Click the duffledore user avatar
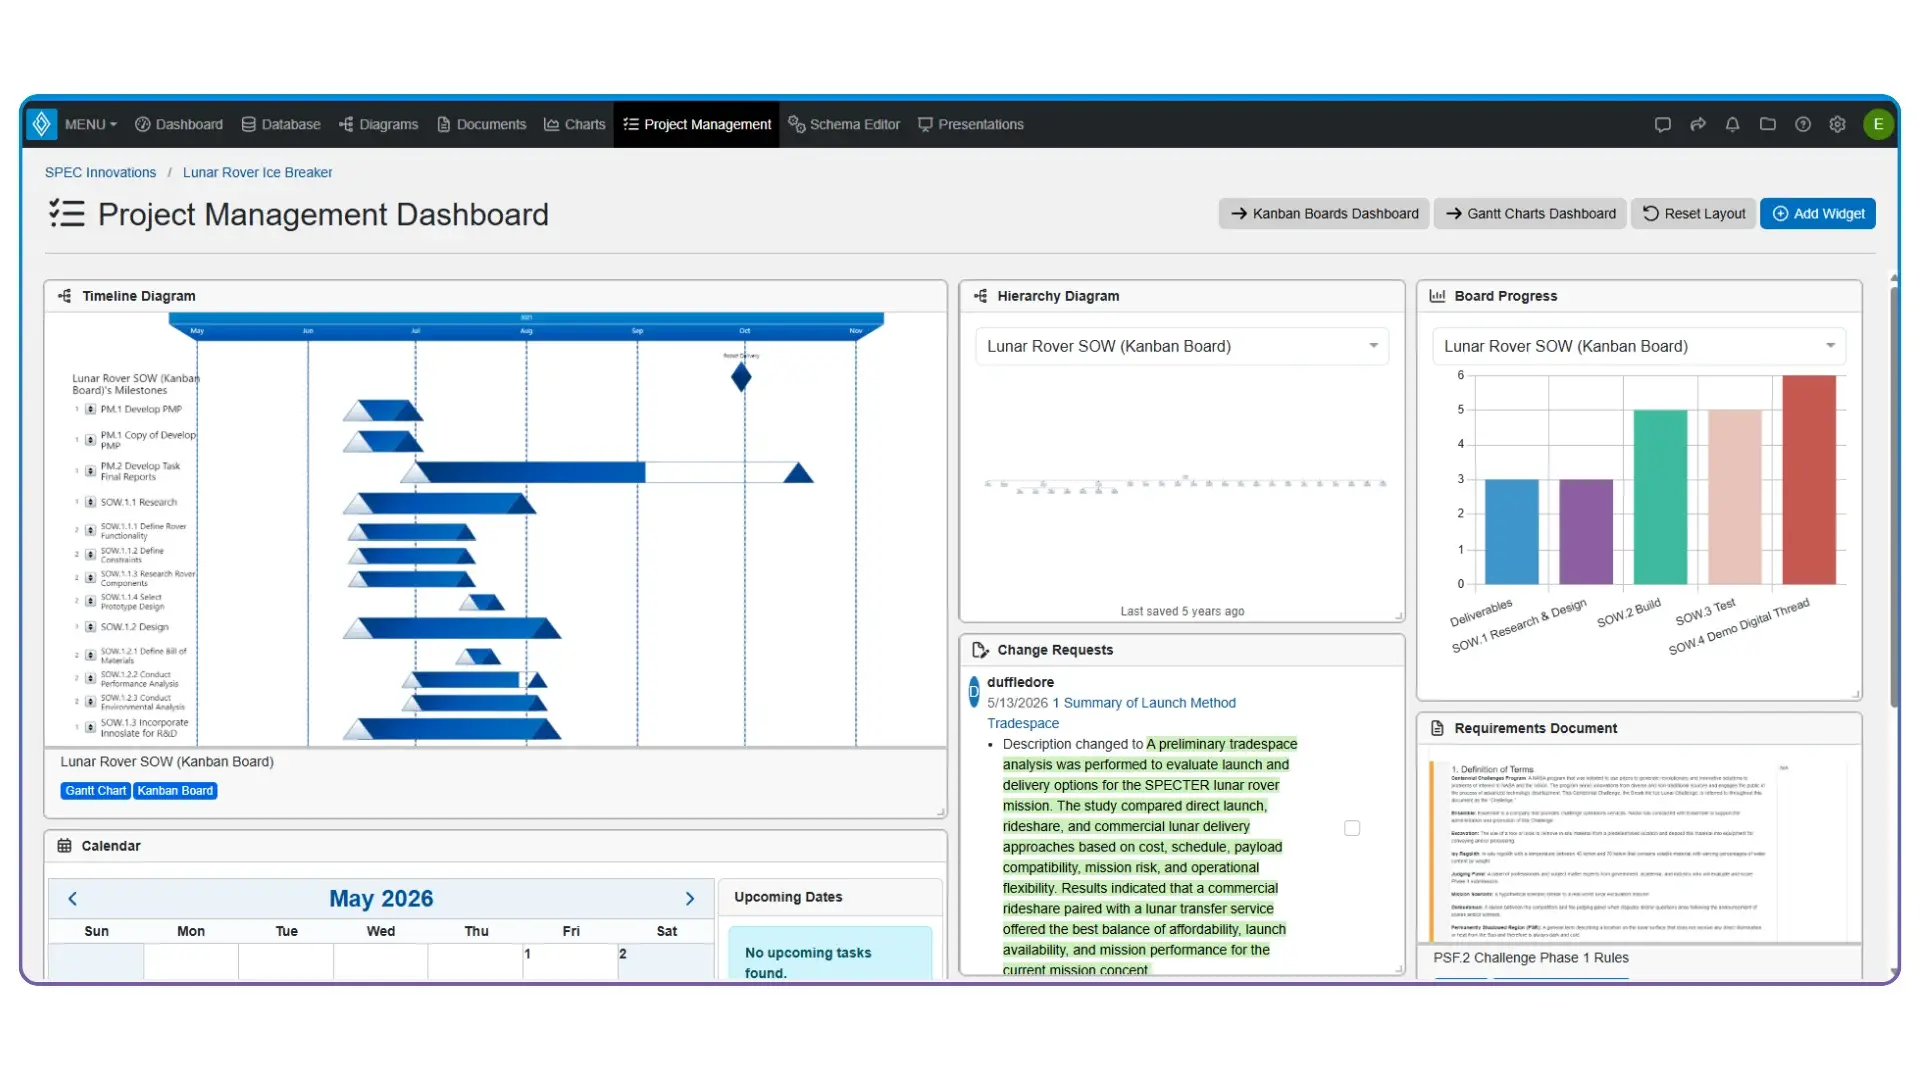The height and width of the screenshot is (1080, 1920). [x=974, y=691]
